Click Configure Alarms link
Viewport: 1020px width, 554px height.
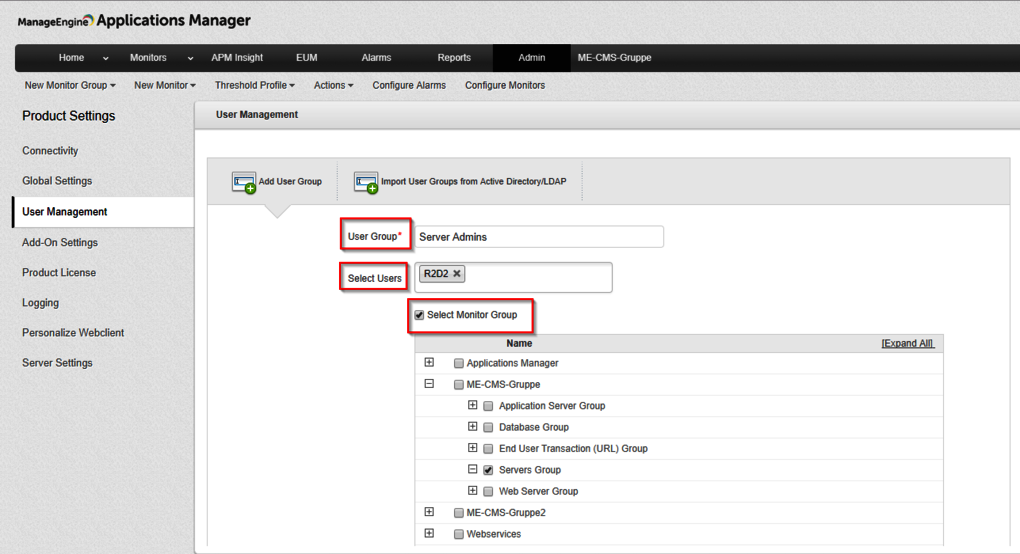click(x=409, y=85)
